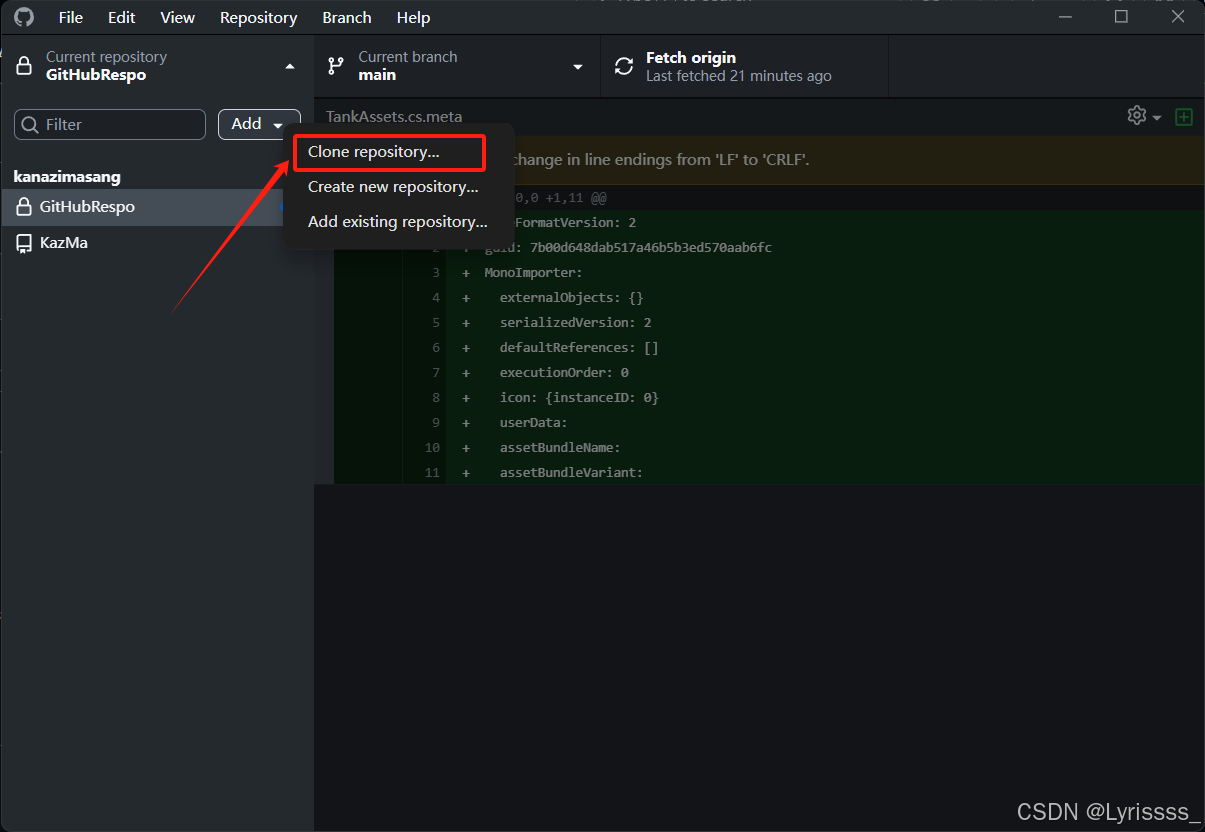Click diff line 'executionOrder: 0'
Image resolution: width=1205 pixels, height=832 pixels.
[x=564, y=372]
